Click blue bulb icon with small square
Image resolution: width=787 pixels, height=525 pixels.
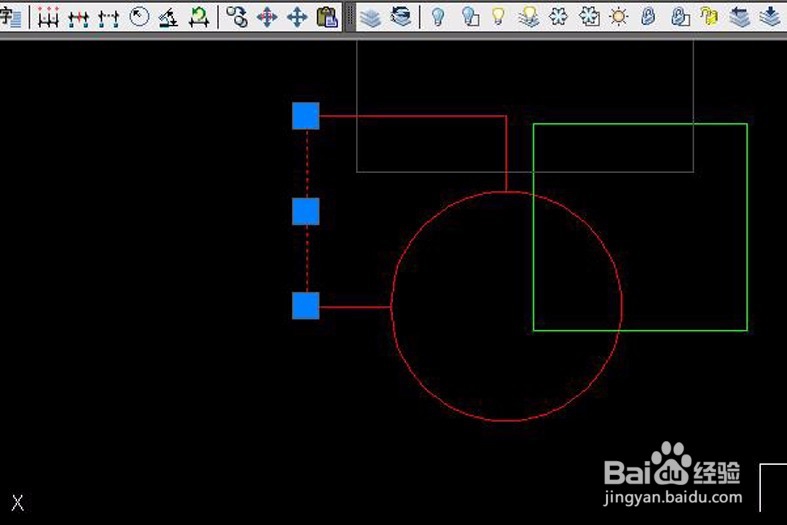click(x=470, y=17)
